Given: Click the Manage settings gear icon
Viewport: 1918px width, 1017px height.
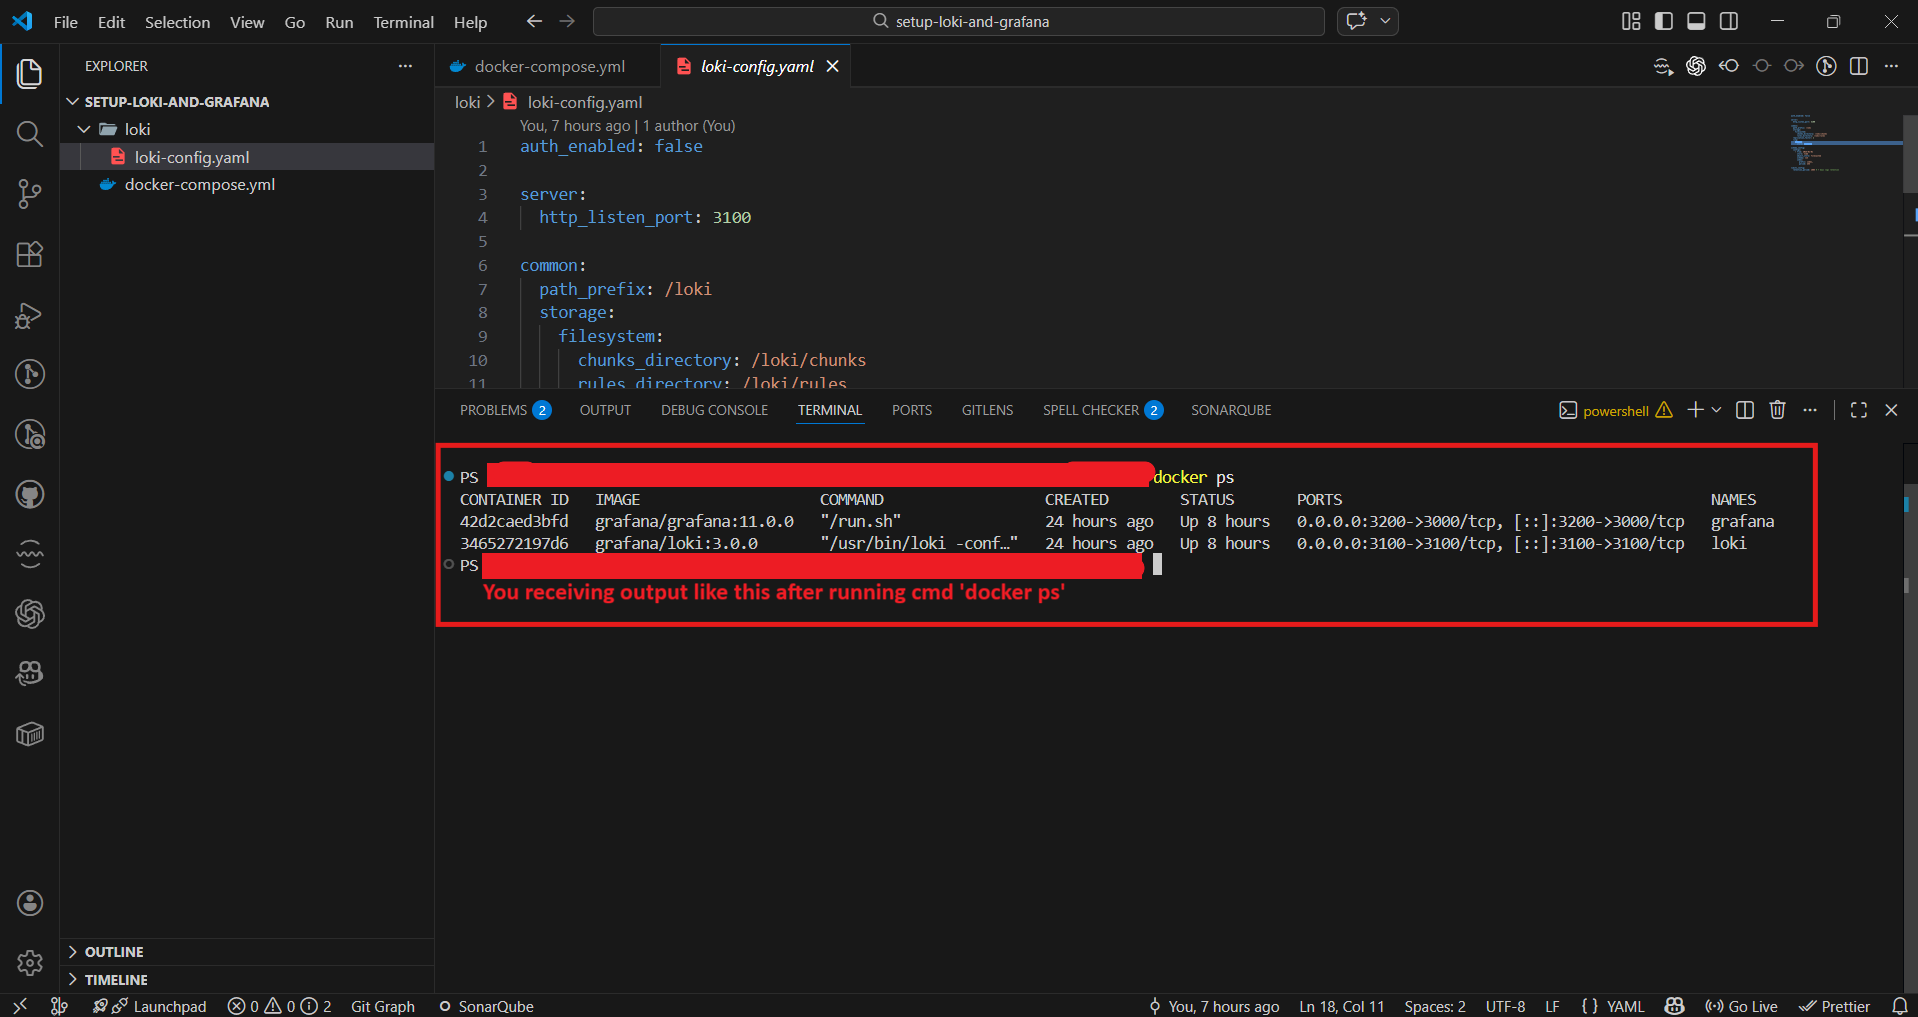Looking at the screenshot, I should coord(30,962).
